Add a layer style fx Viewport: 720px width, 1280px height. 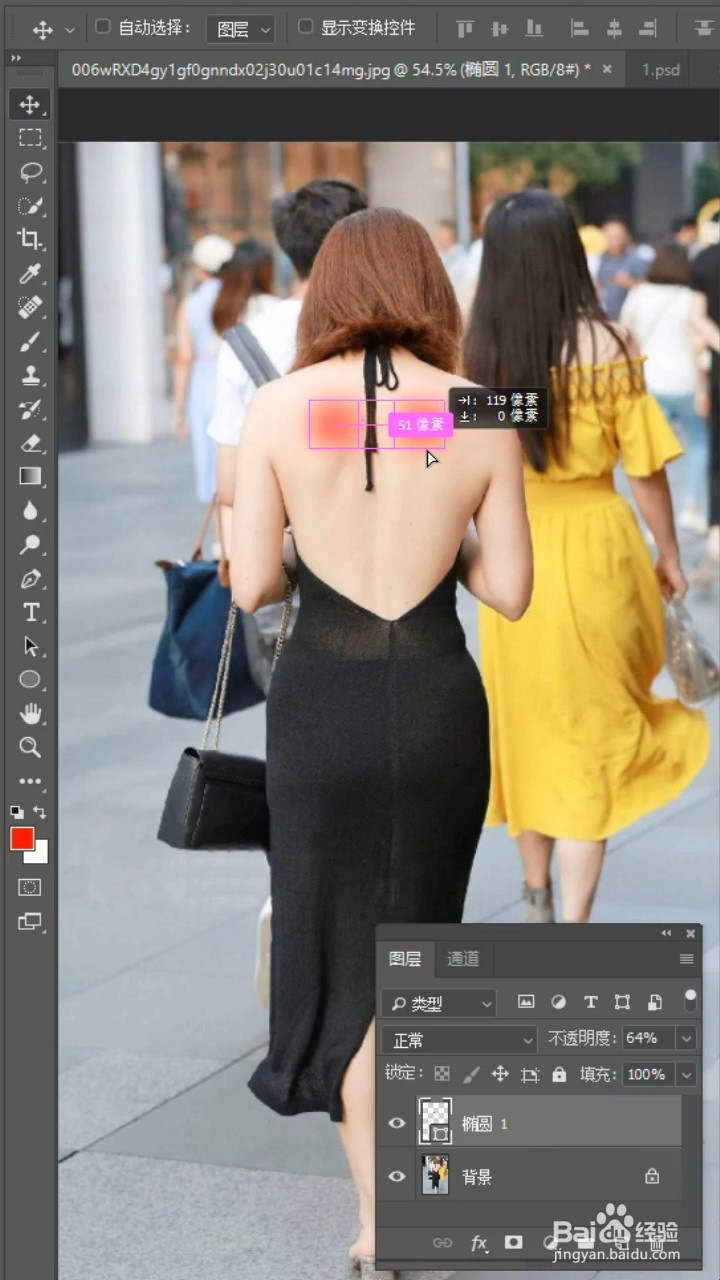pos(479,1242)
